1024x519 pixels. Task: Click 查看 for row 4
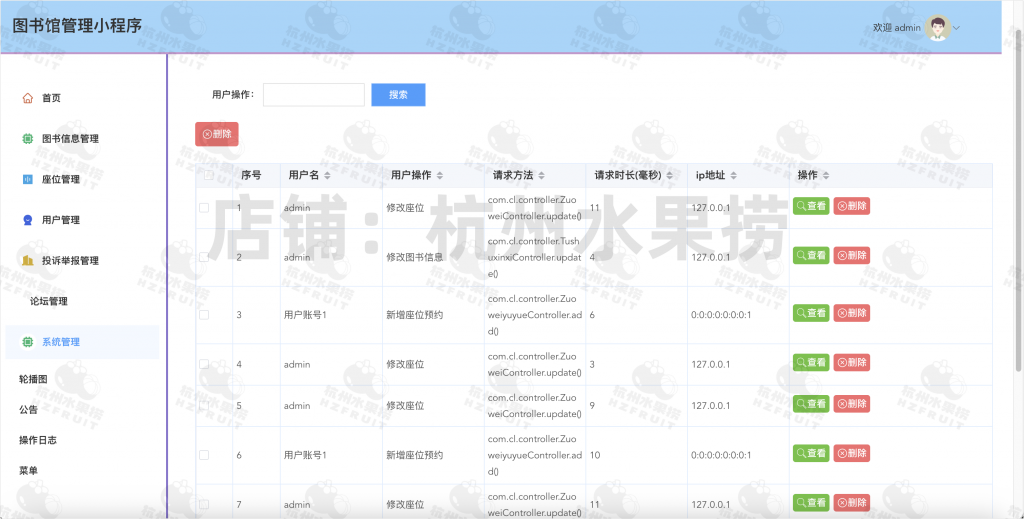(x=811, y=362)
